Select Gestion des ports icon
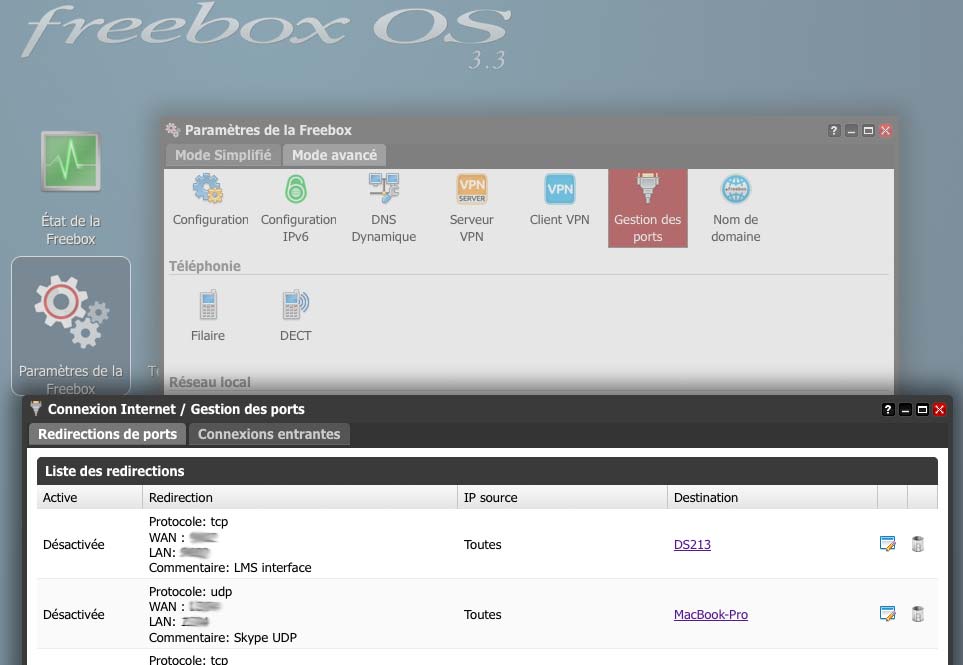This screenshot has height=665, width=963. click(x=647, y=207)
